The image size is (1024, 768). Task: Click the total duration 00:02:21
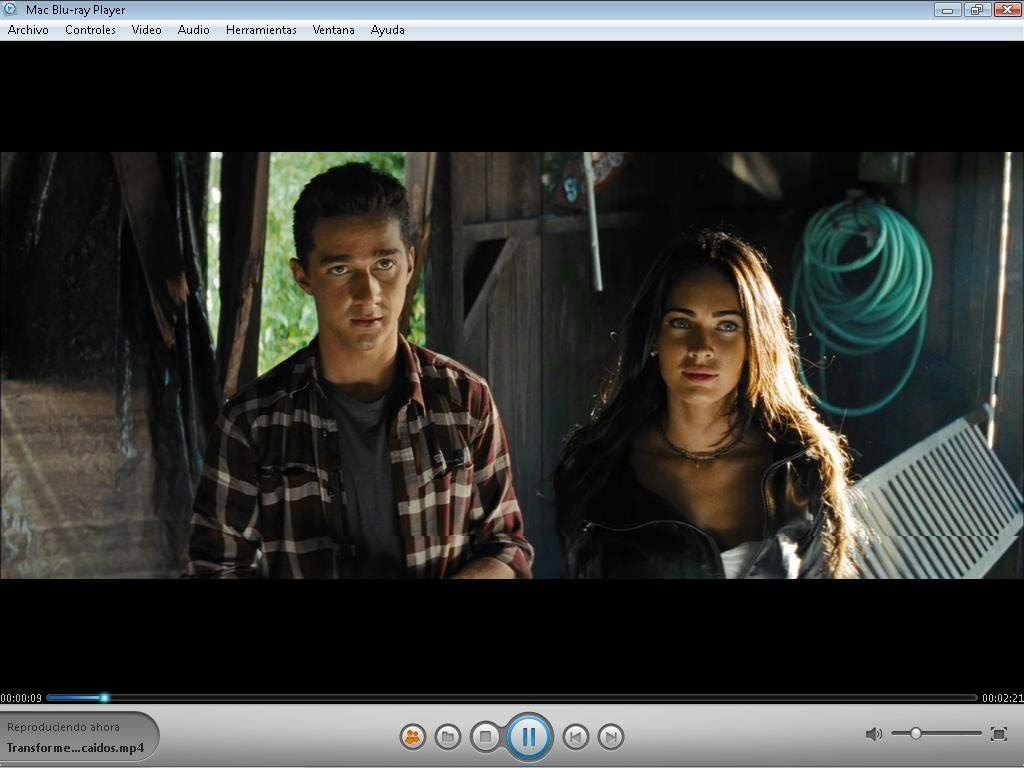[x=1002, y=698]
